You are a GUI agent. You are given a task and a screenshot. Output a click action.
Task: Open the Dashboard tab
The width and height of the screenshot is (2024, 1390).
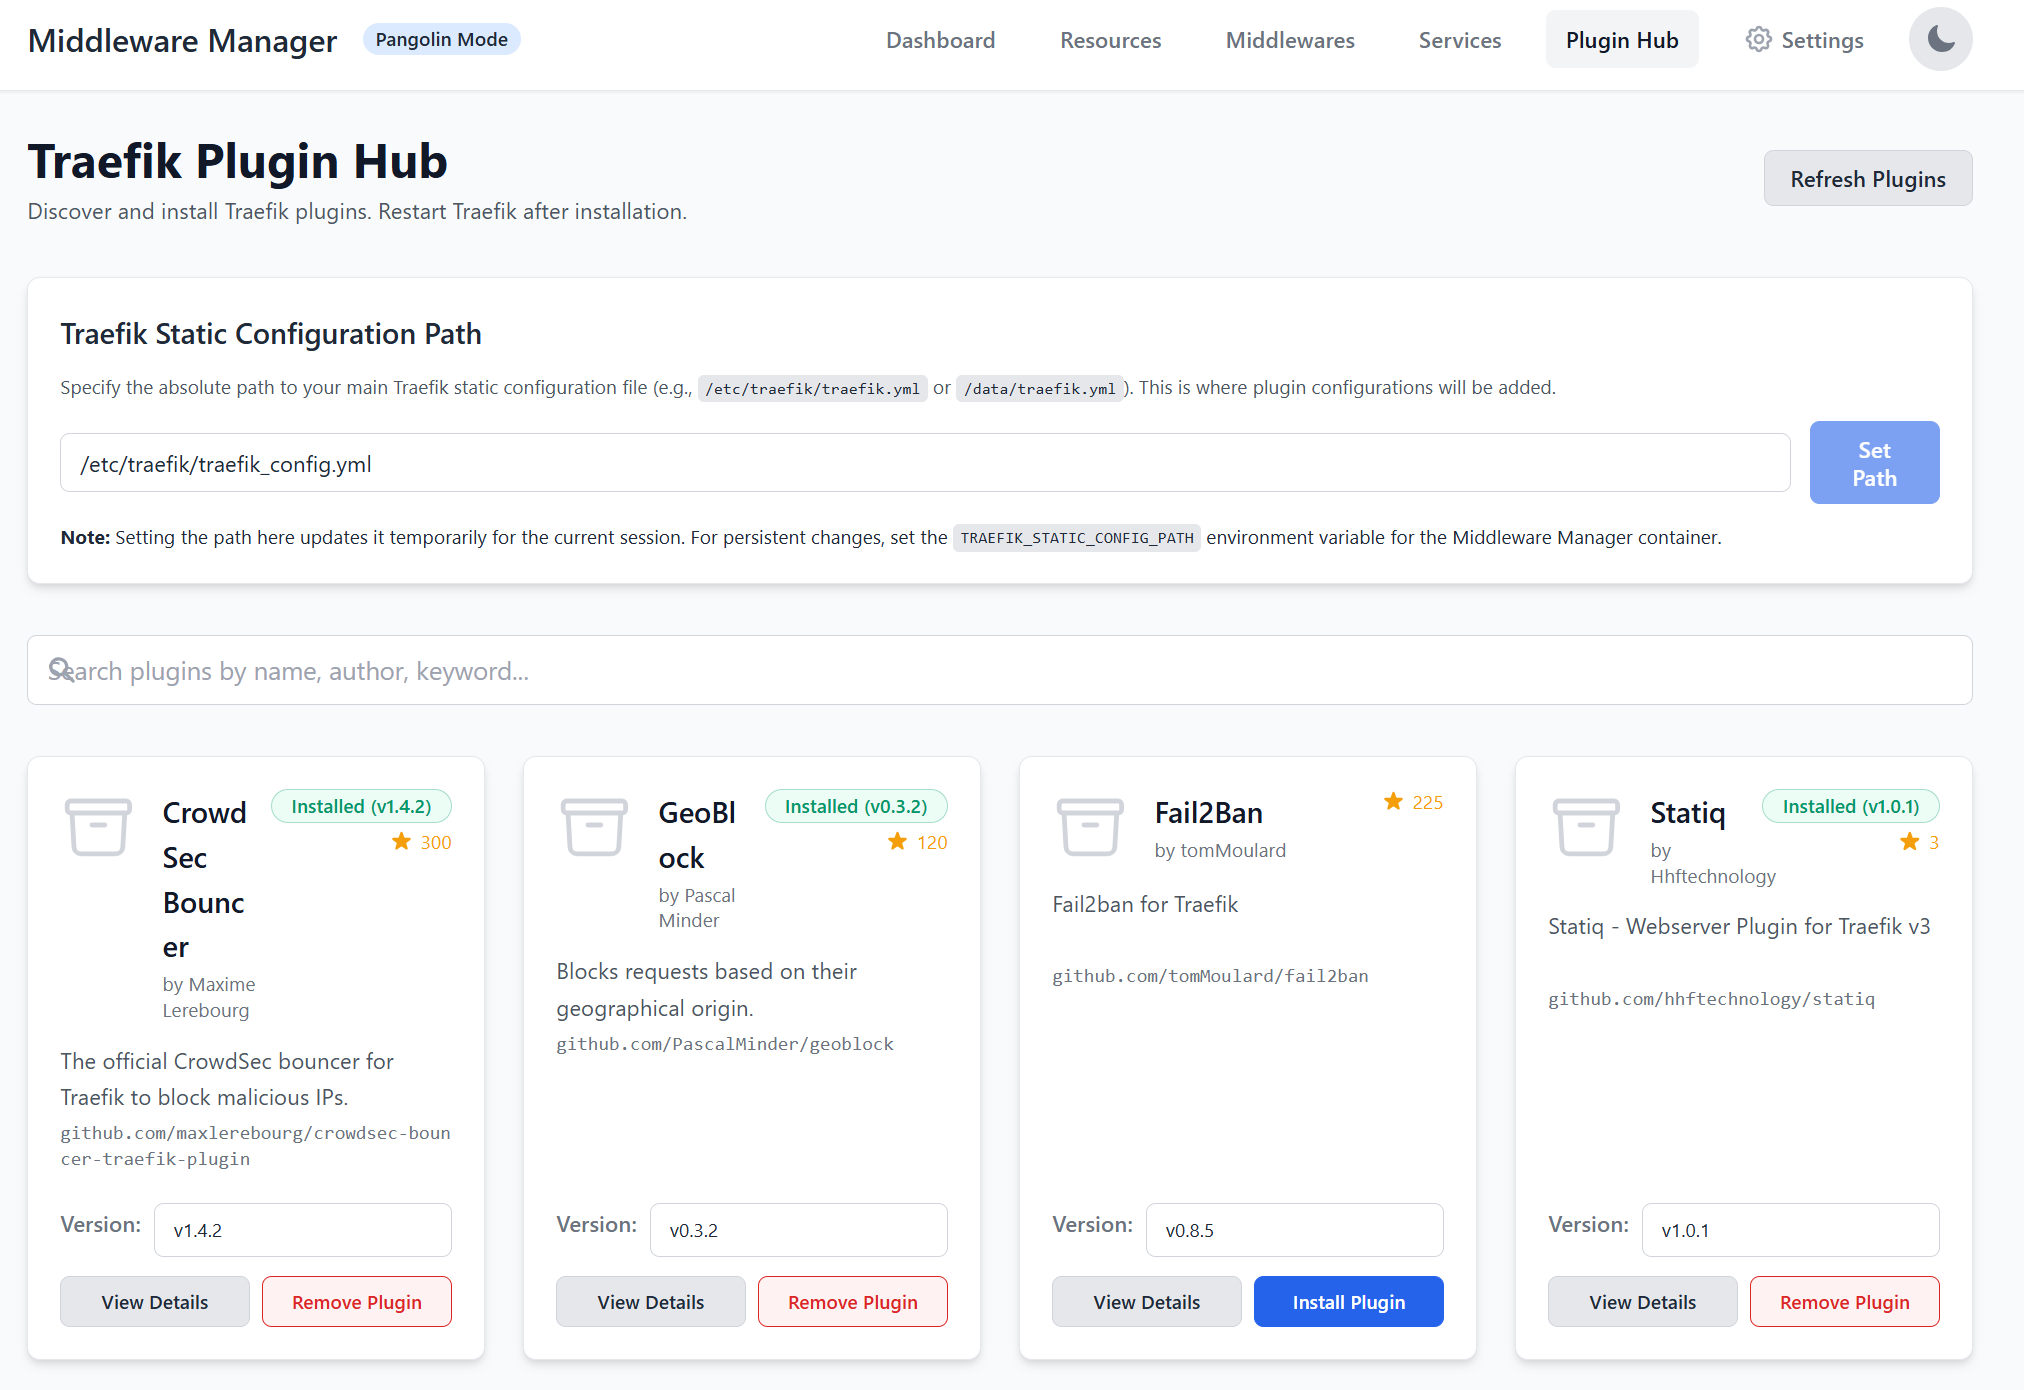click(x=940, y=40)
